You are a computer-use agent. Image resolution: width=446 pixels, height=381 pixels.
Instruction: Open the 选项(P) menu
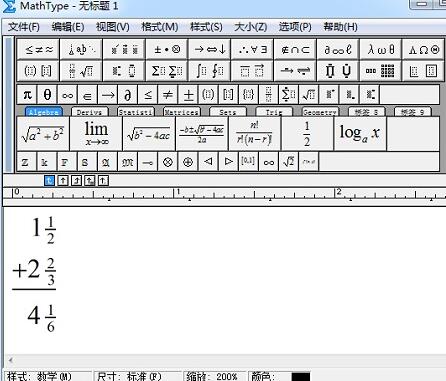[x=295, y=27]
